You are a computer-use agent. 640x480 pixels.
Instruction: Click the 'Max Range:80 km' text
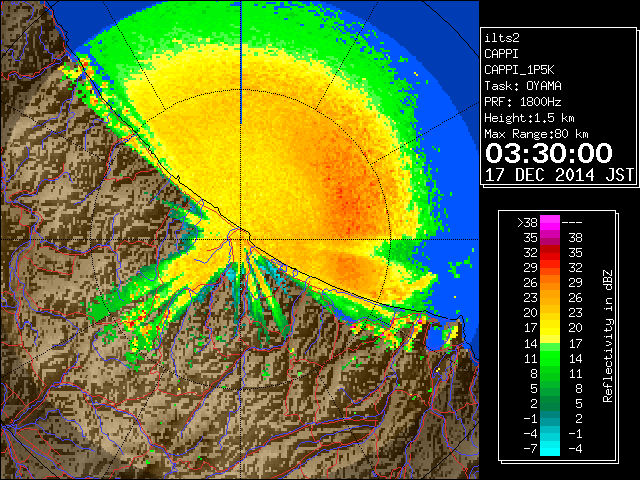pos(536,134)
